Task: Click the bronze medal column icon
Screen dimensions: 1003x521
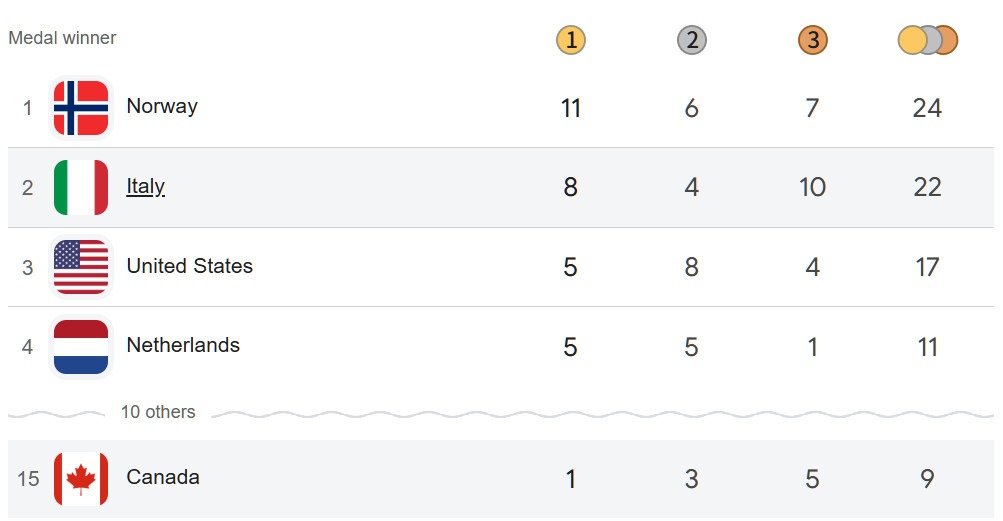Action: click(812, 40)
